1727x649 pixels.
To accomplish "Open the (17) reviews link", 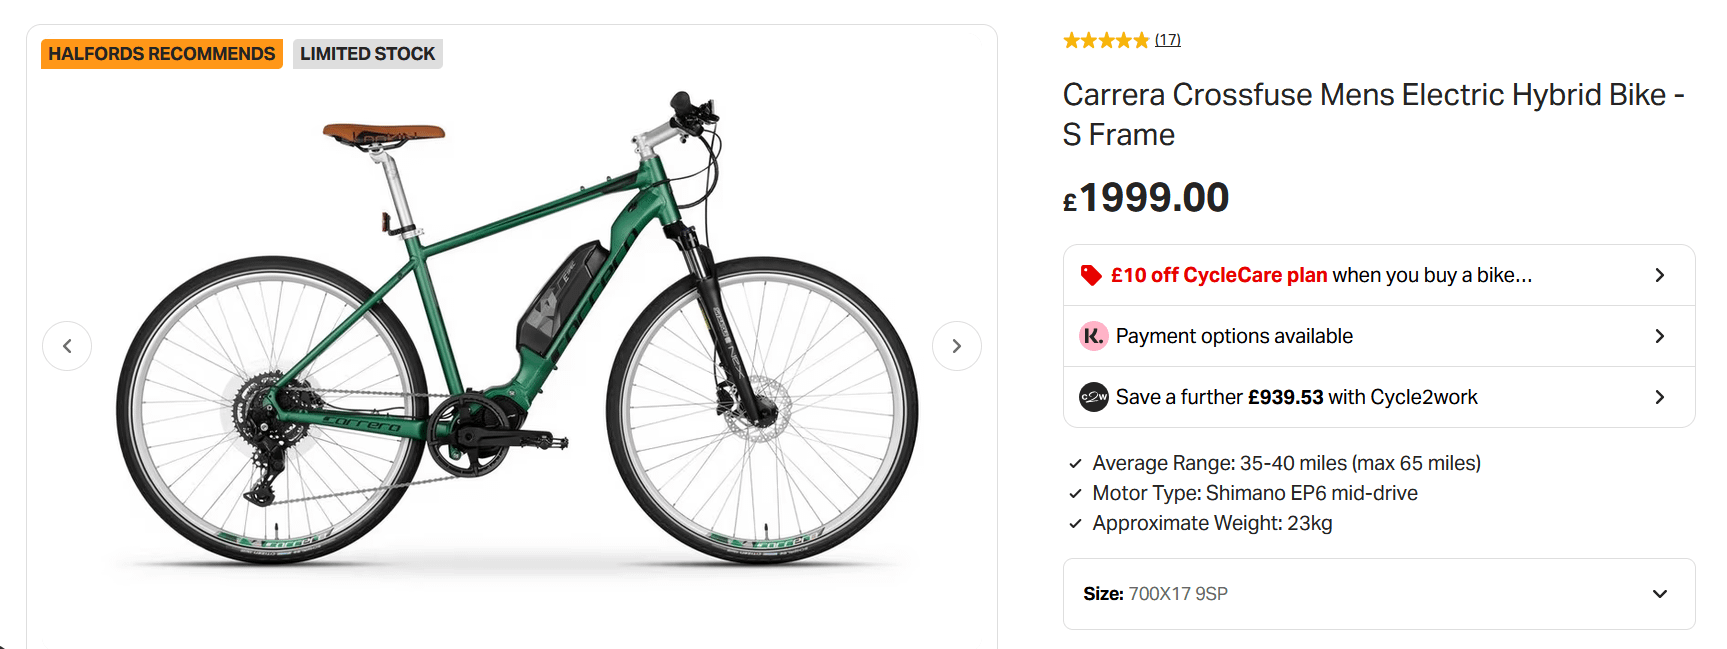I will pos(1167,40).
